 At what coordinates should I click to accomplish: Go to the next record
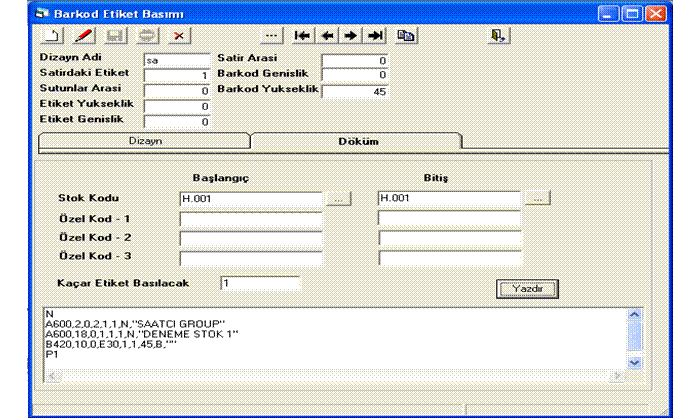(x=351, y=36)
